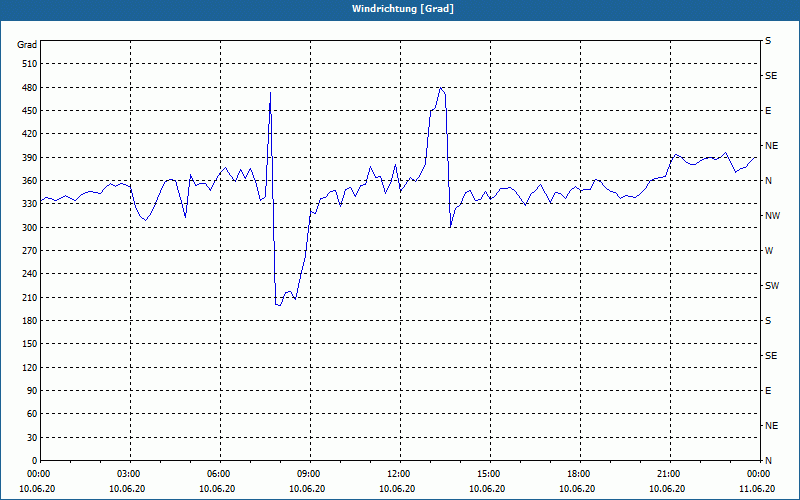
Task: Click the SW compass label on the right axis
Action: click(772, 286)
